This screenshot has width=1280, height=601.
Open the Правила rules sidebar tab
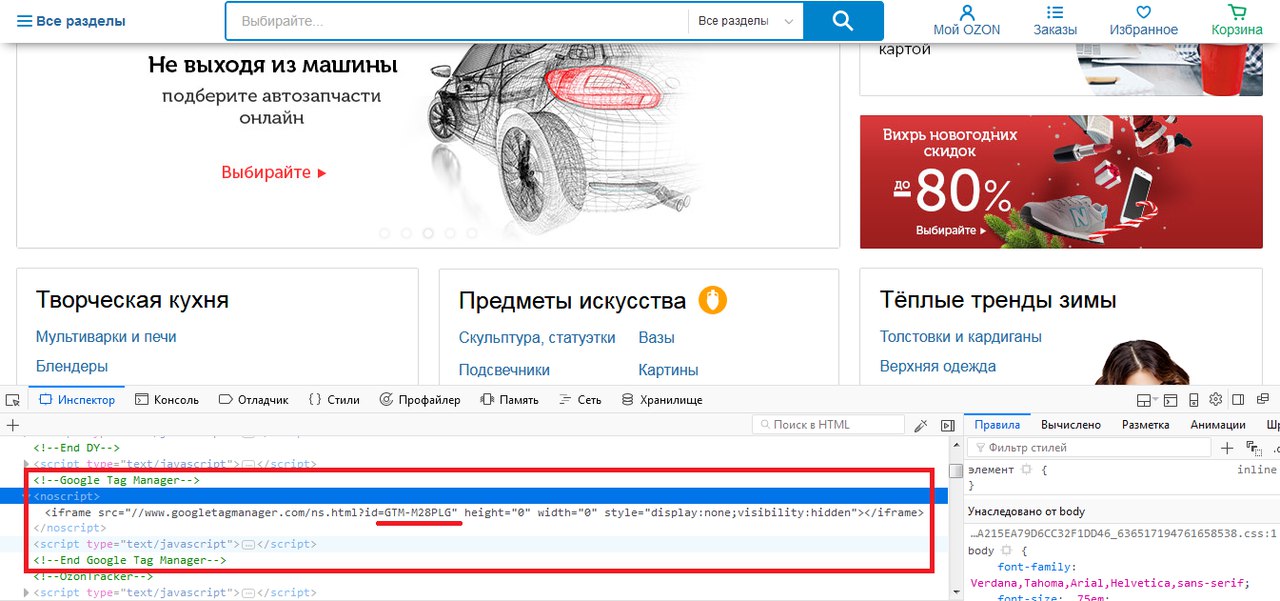(x=996, y=425)
